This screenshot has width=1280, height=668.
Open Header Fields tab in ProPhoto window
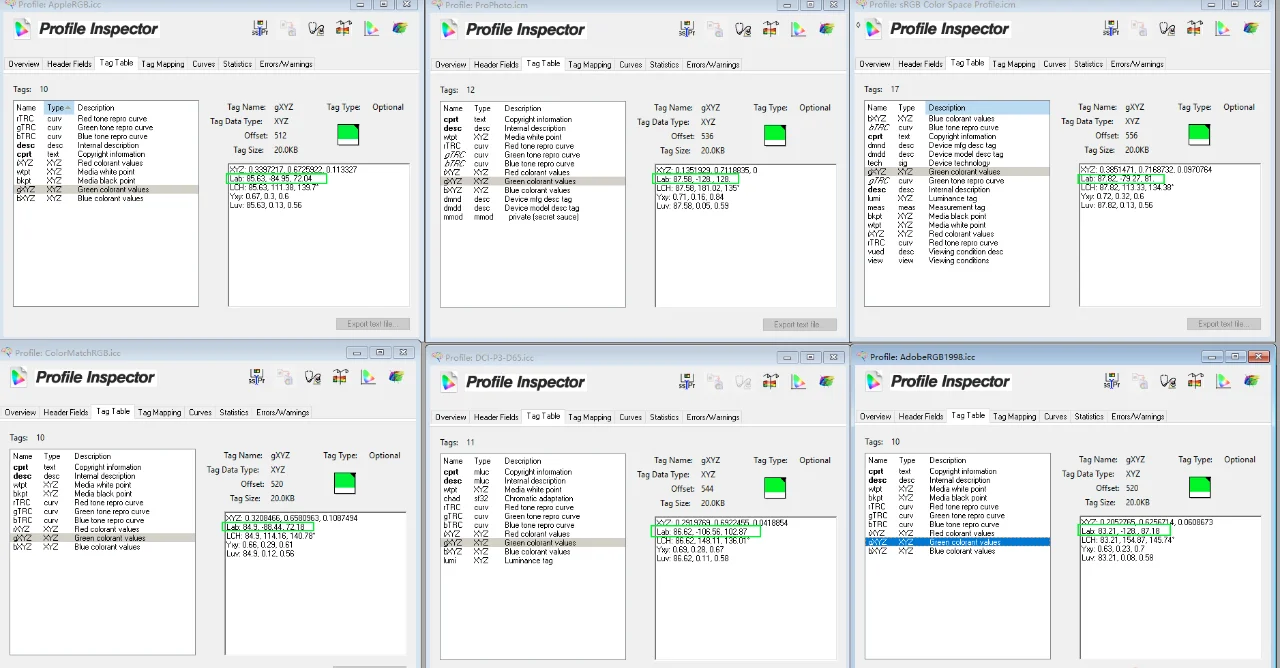coord(496,64)
